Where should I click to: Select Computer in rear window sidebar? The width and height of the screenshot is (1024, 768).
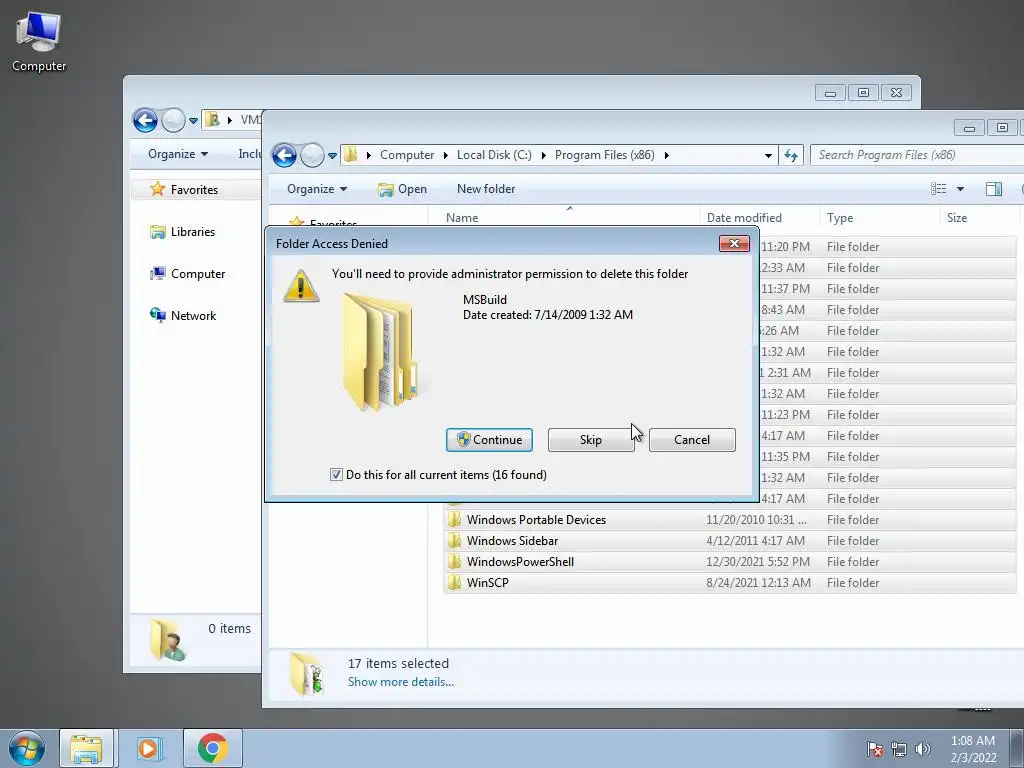198,274
